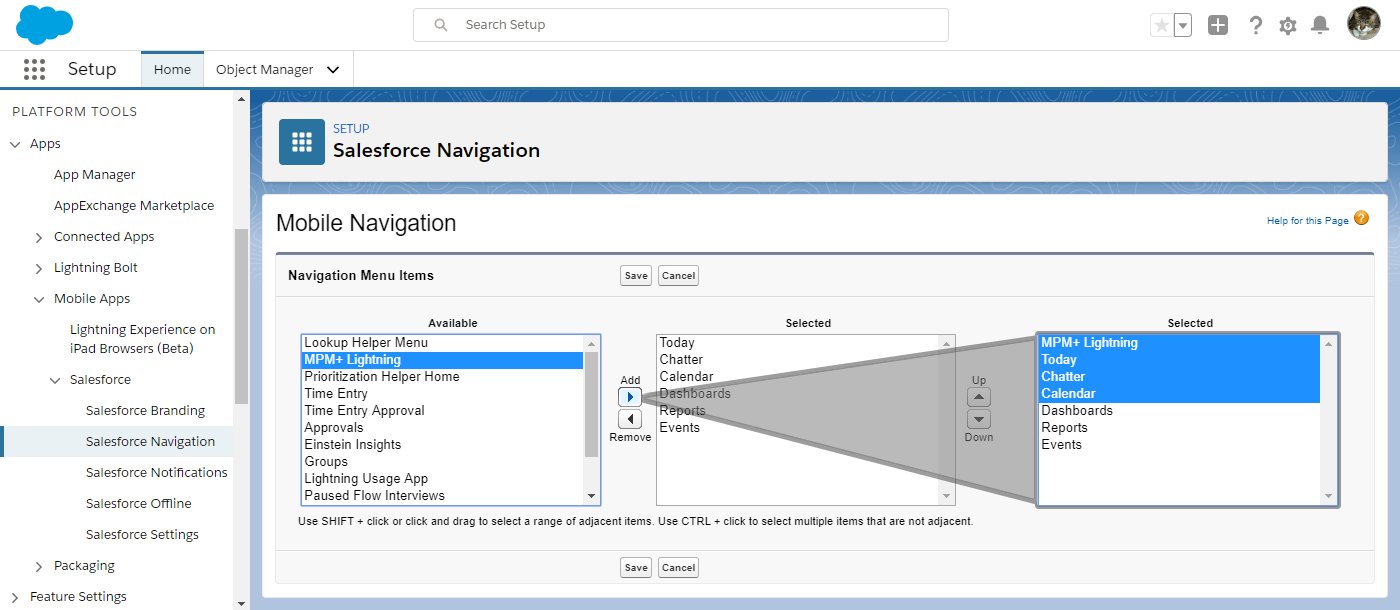Click the orange help icon beside Help for this Page
The width and height of the screenshot is (1400, 610).
[x=1361, y=218]
